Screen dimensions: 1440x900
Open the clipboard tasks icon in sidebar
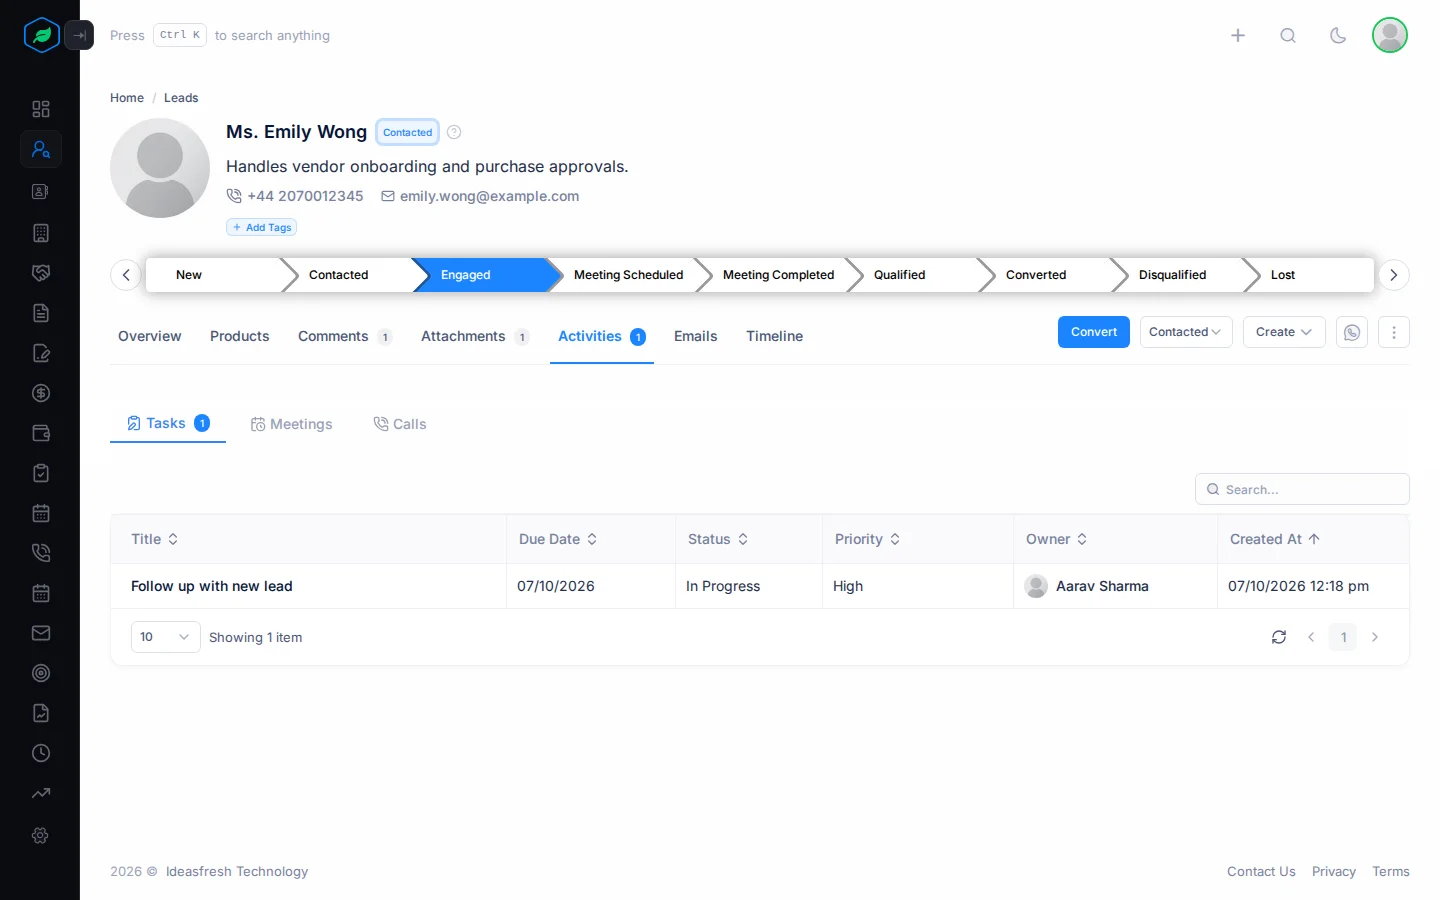(x=41, y=473)
